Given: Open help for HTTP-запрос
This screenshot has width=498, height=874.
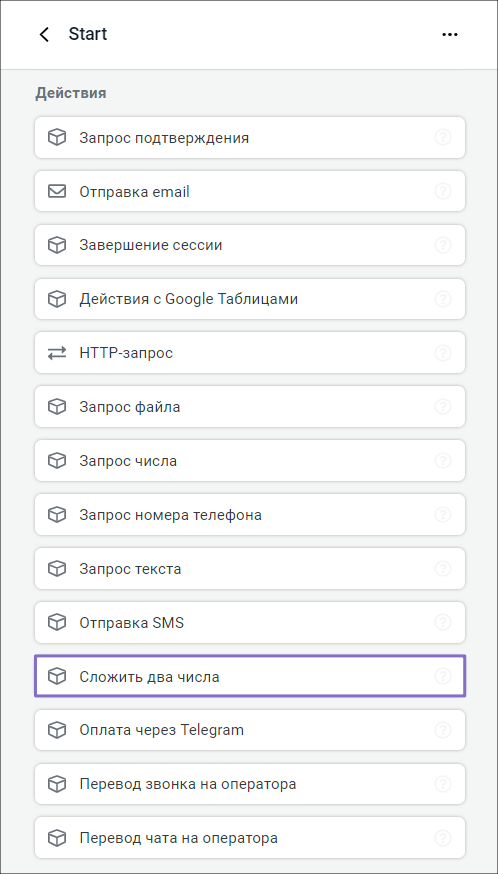Looking at the screenshot, I should click(x=443, y=353).
